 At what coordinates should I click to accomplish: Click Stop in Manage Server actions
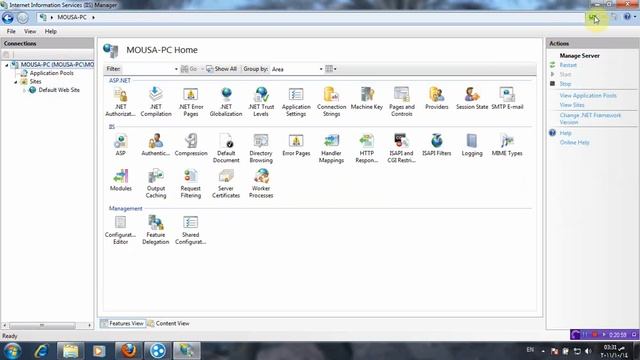click(x=565, y=84)
